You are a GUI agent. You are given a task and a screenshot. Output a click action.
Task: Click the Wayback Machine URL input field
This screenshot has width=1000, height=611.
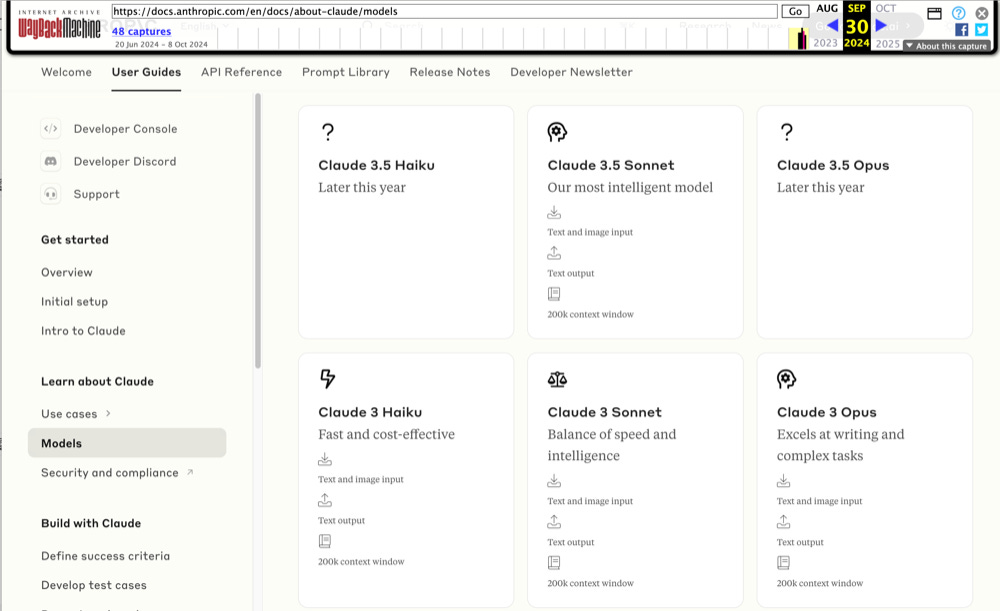445,11
